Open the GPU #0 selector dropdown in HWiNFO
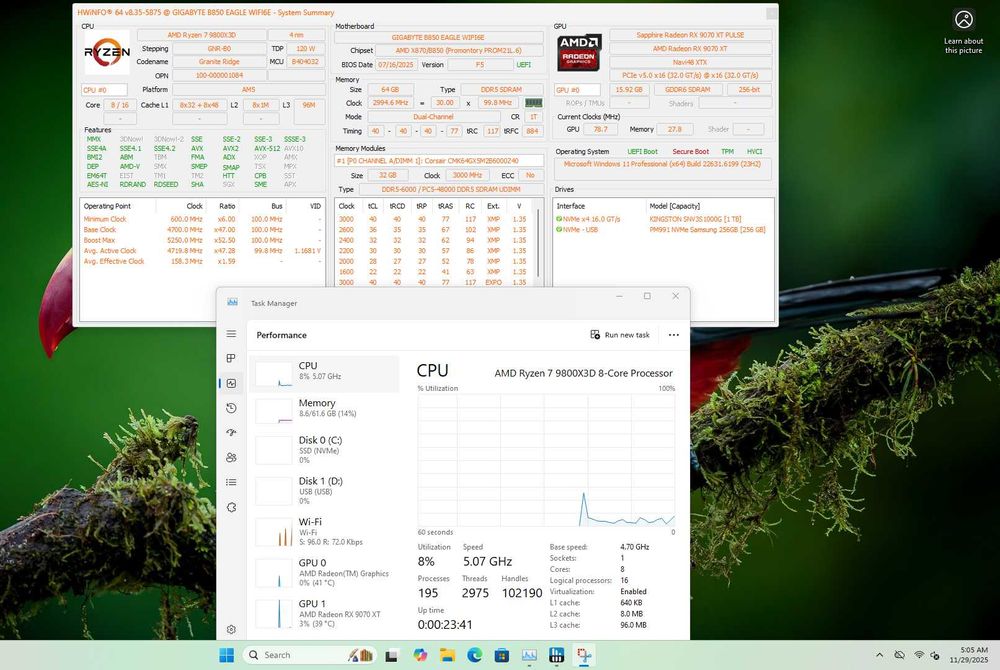 click(578, 90)
